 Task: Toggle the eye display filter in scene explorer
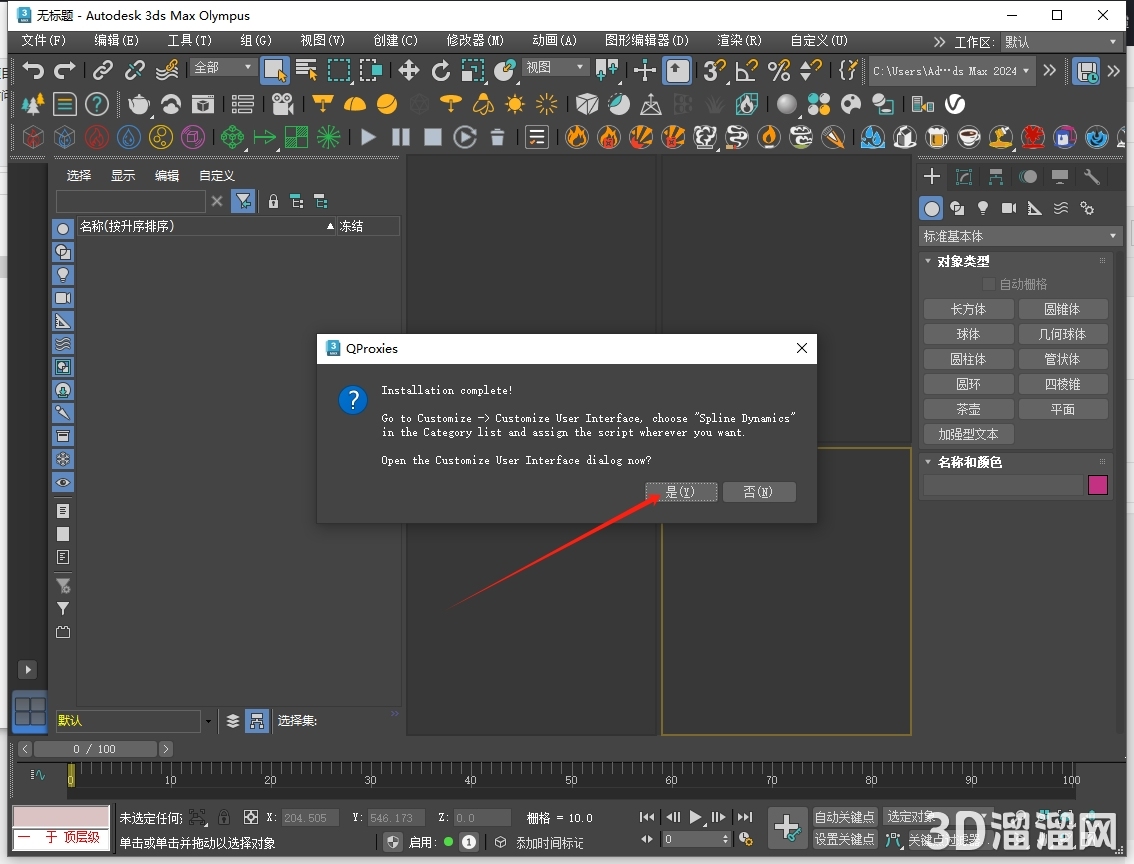coord(63,482)
